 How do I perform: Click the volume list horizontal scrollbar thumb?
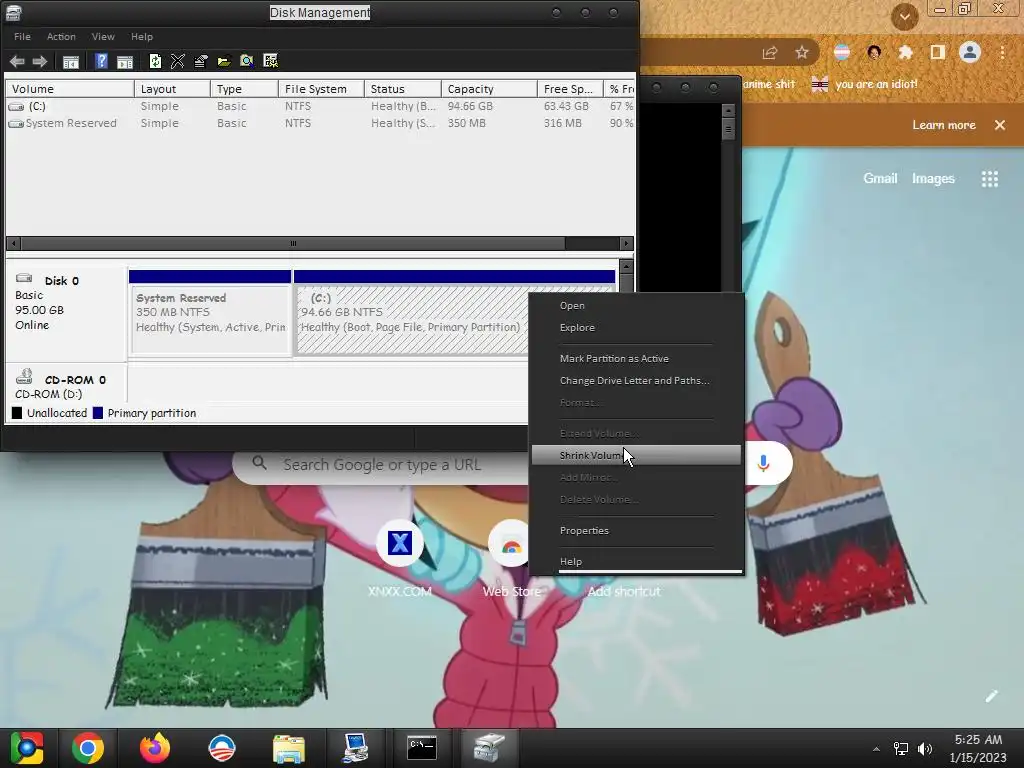293,244
